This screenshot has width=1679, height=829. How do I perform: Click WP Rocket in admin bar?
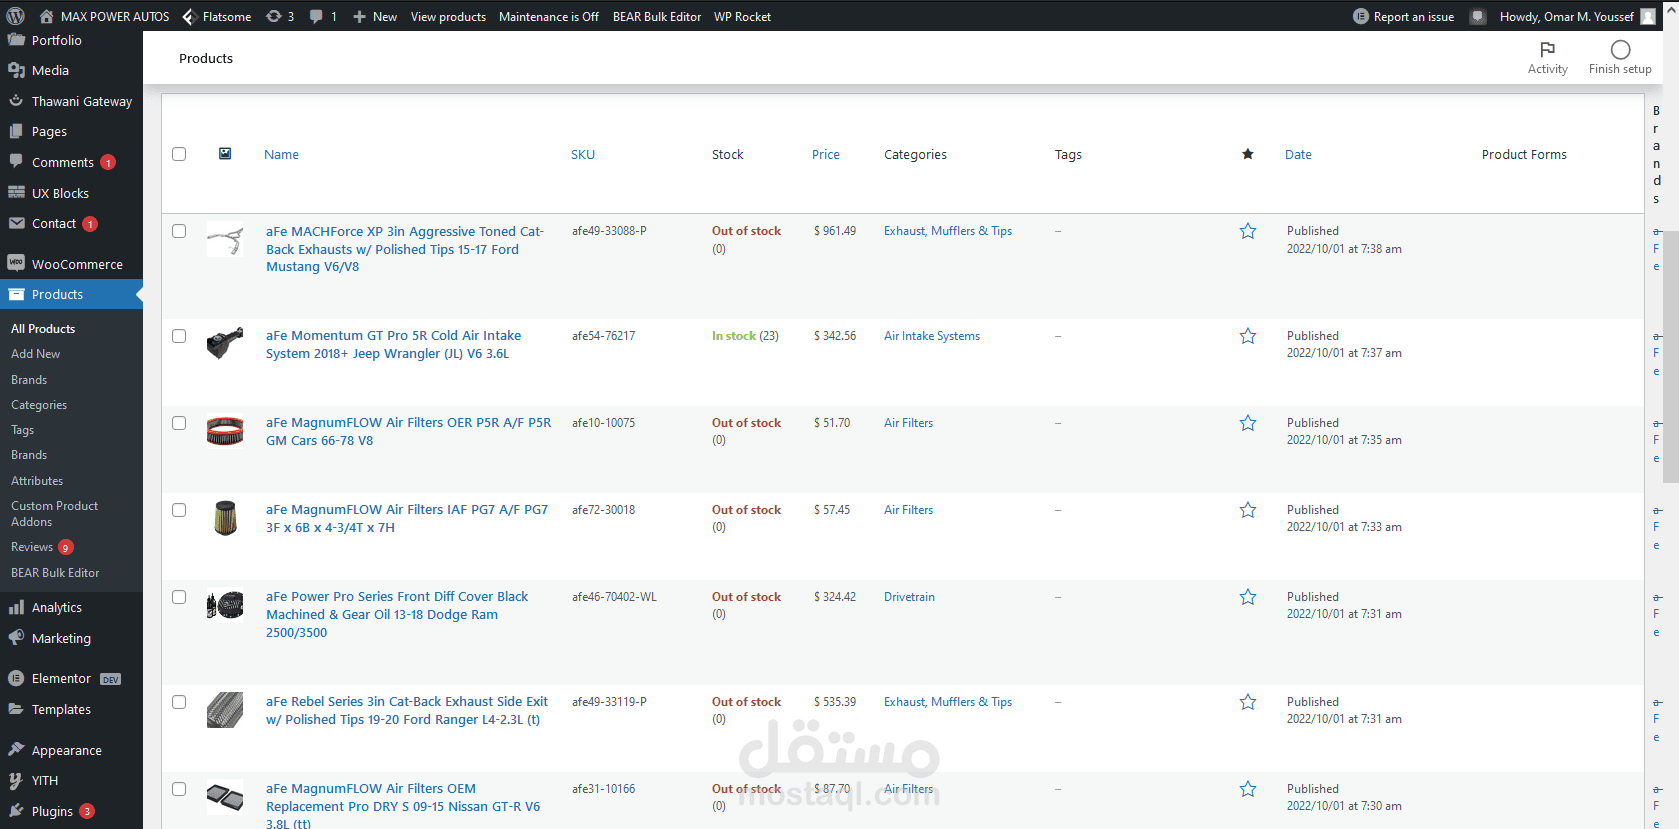742,16
